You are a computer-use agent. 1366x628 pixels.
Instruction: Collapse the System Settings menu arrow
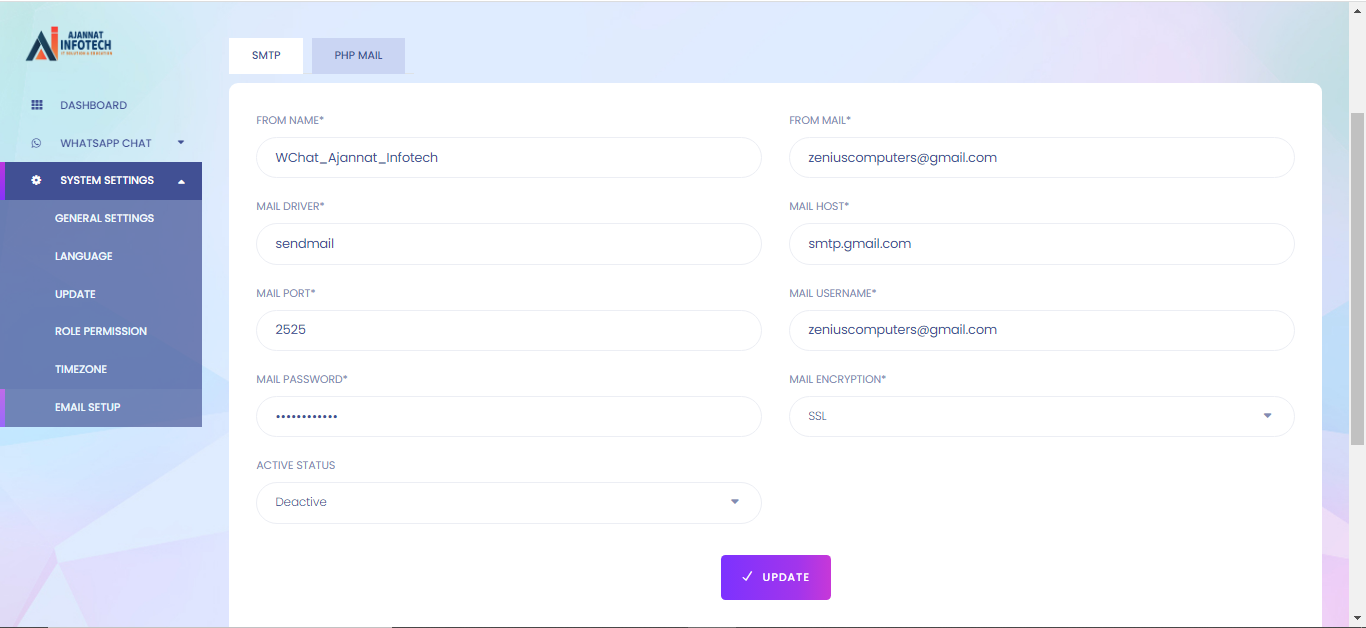tap(181, 181)
